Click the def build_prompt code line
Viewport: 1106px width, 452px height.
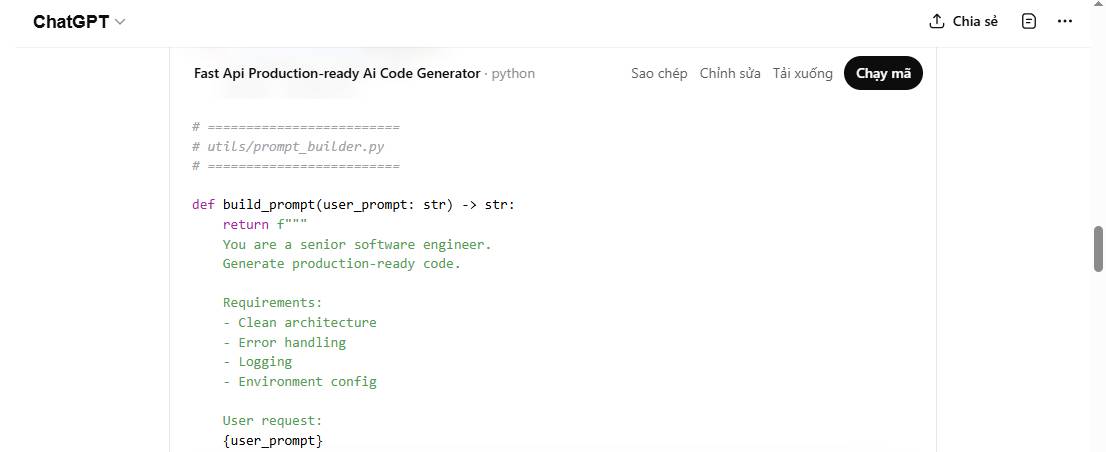[x=353, y=205]
